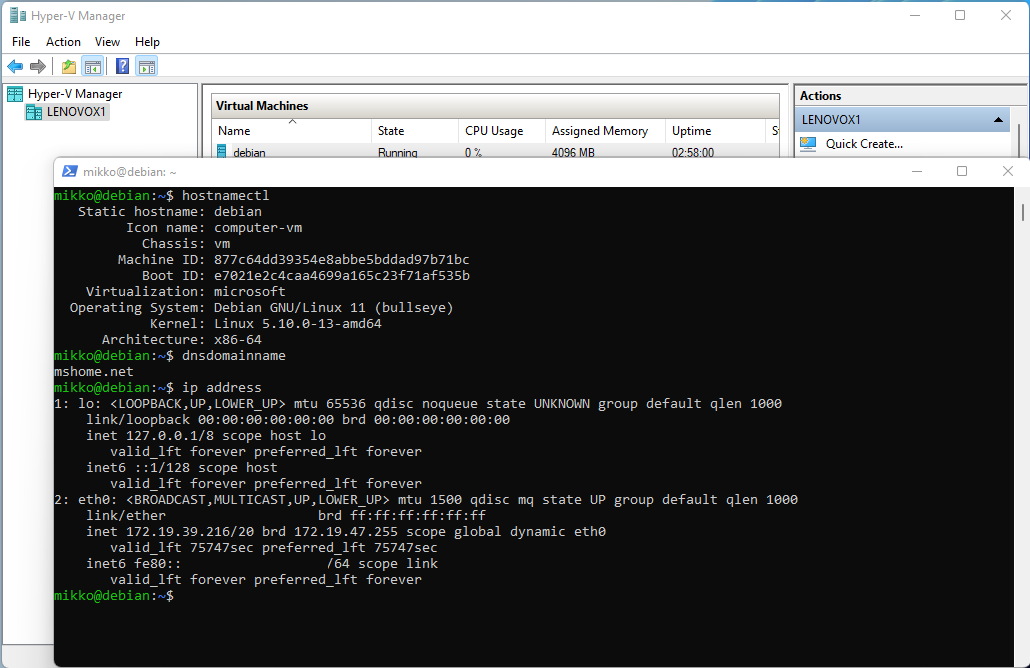This screenshot has width=1030, height=668.
Task: Select the debian virtual machine entry
Action: [248, 152]
